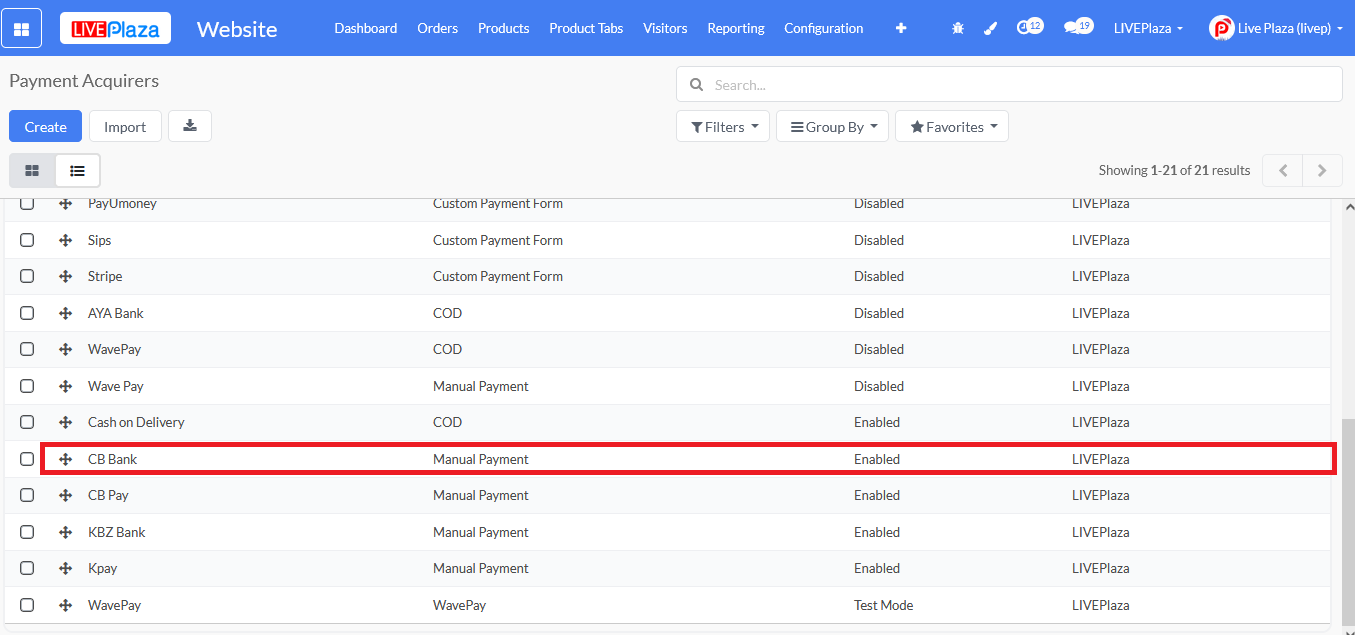Viewport: 1355px width, 635px height.
Task: Switch to kanban view
Action: click(x=32, y=171)
